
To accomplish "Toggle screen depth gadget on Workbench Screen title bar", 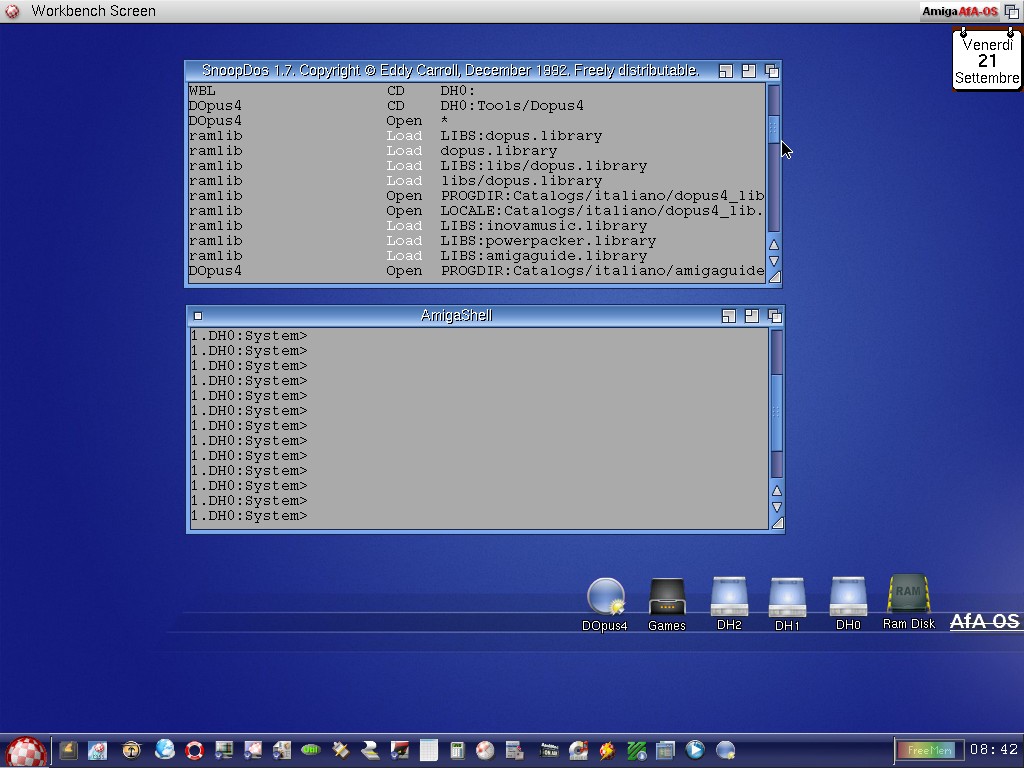I will pyautogui.click(x=1012, y=11).
